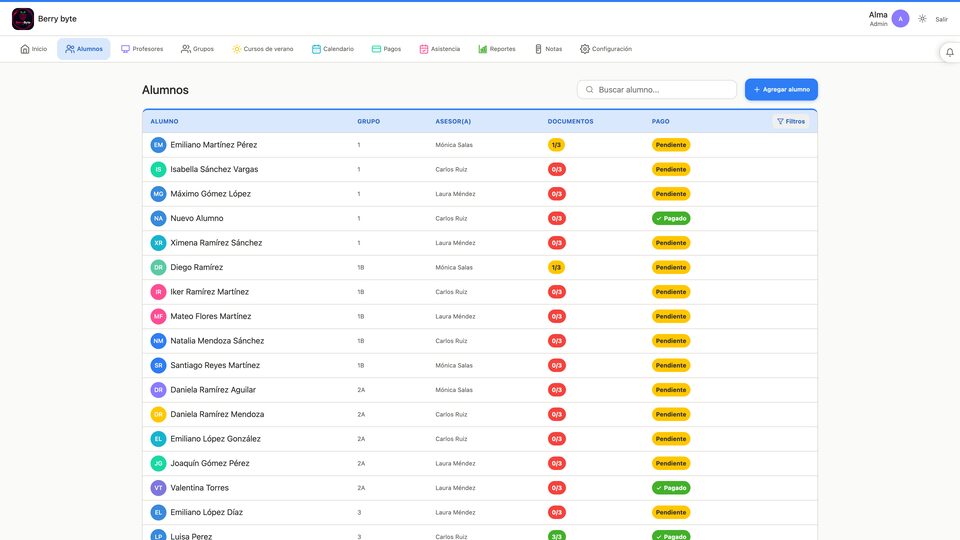
Task: Click the 1/3 documents badge for Emiliano Martínez Pérez
Action: [x=557, y=145]
